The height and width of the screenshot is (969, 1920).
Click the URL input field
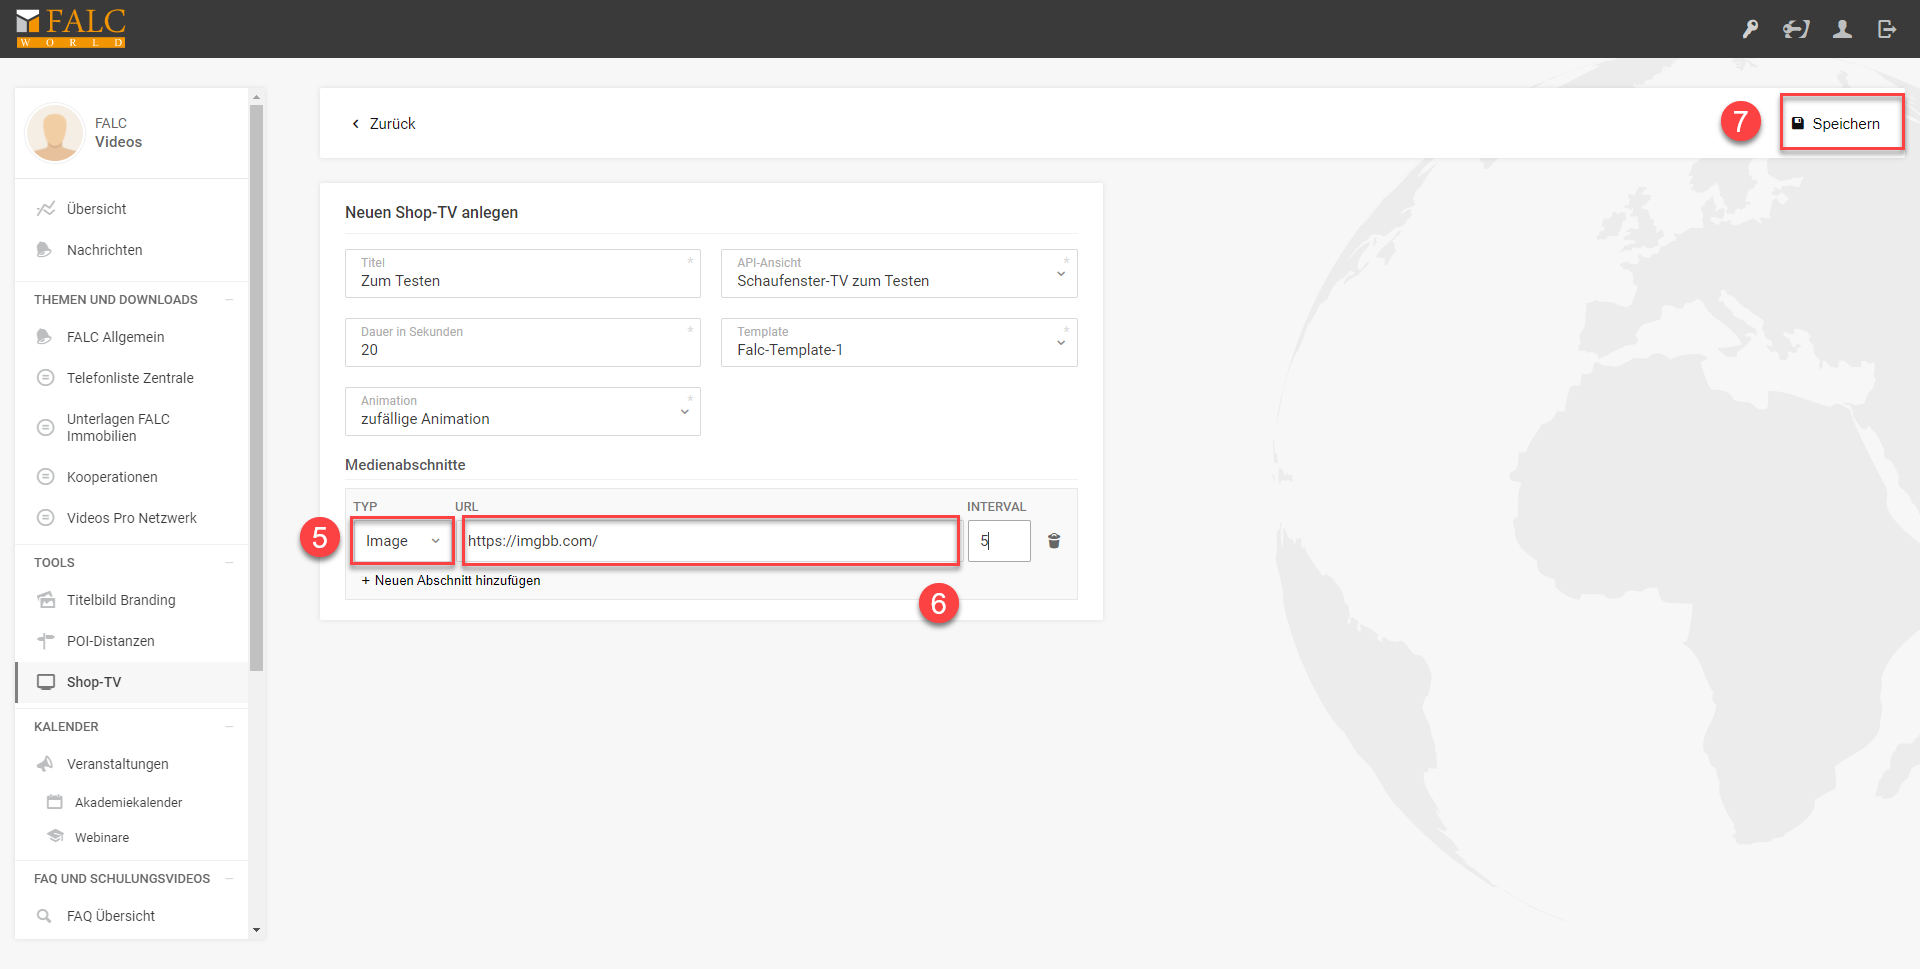coord(710,541)
